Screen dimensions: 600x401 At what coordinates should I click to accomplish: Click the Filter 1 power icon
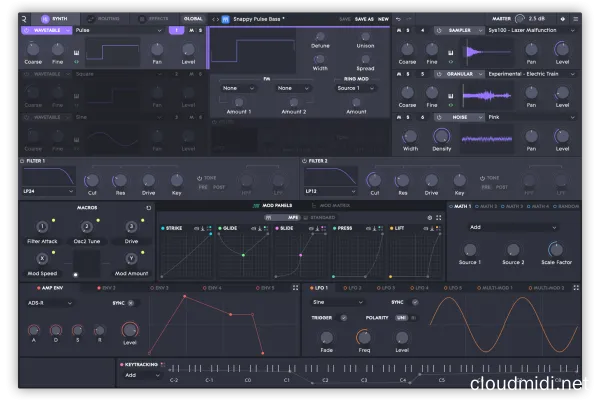pyautogui.click(x=23, y=160)
